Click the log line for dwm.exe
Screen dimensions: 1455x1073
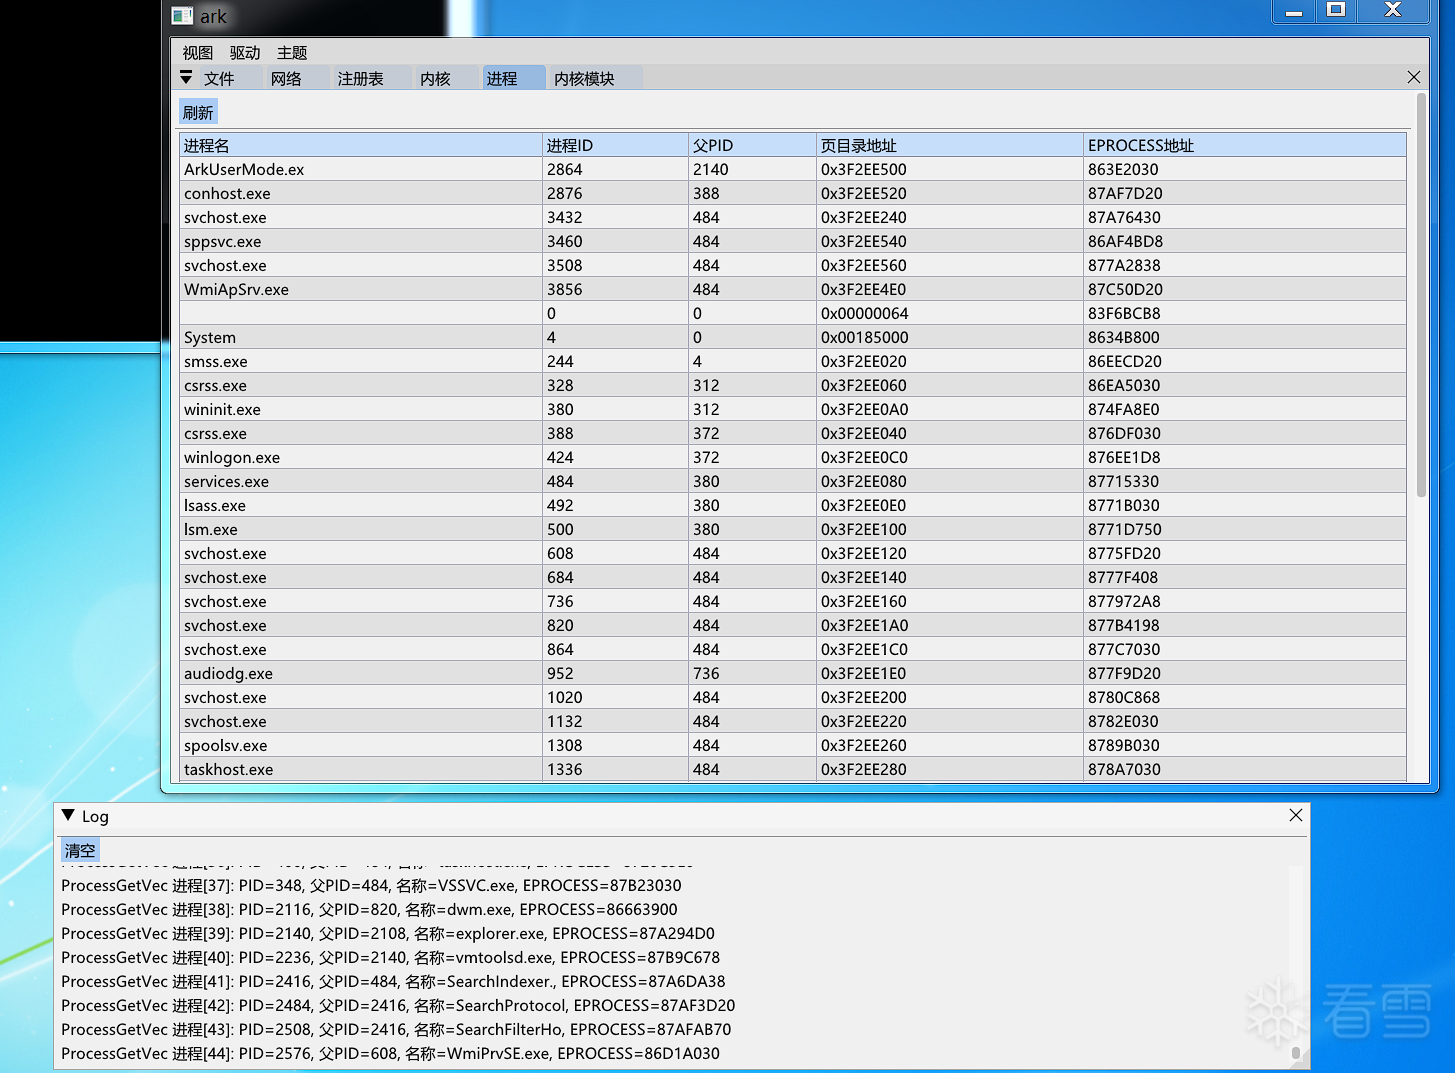point(369,909)
